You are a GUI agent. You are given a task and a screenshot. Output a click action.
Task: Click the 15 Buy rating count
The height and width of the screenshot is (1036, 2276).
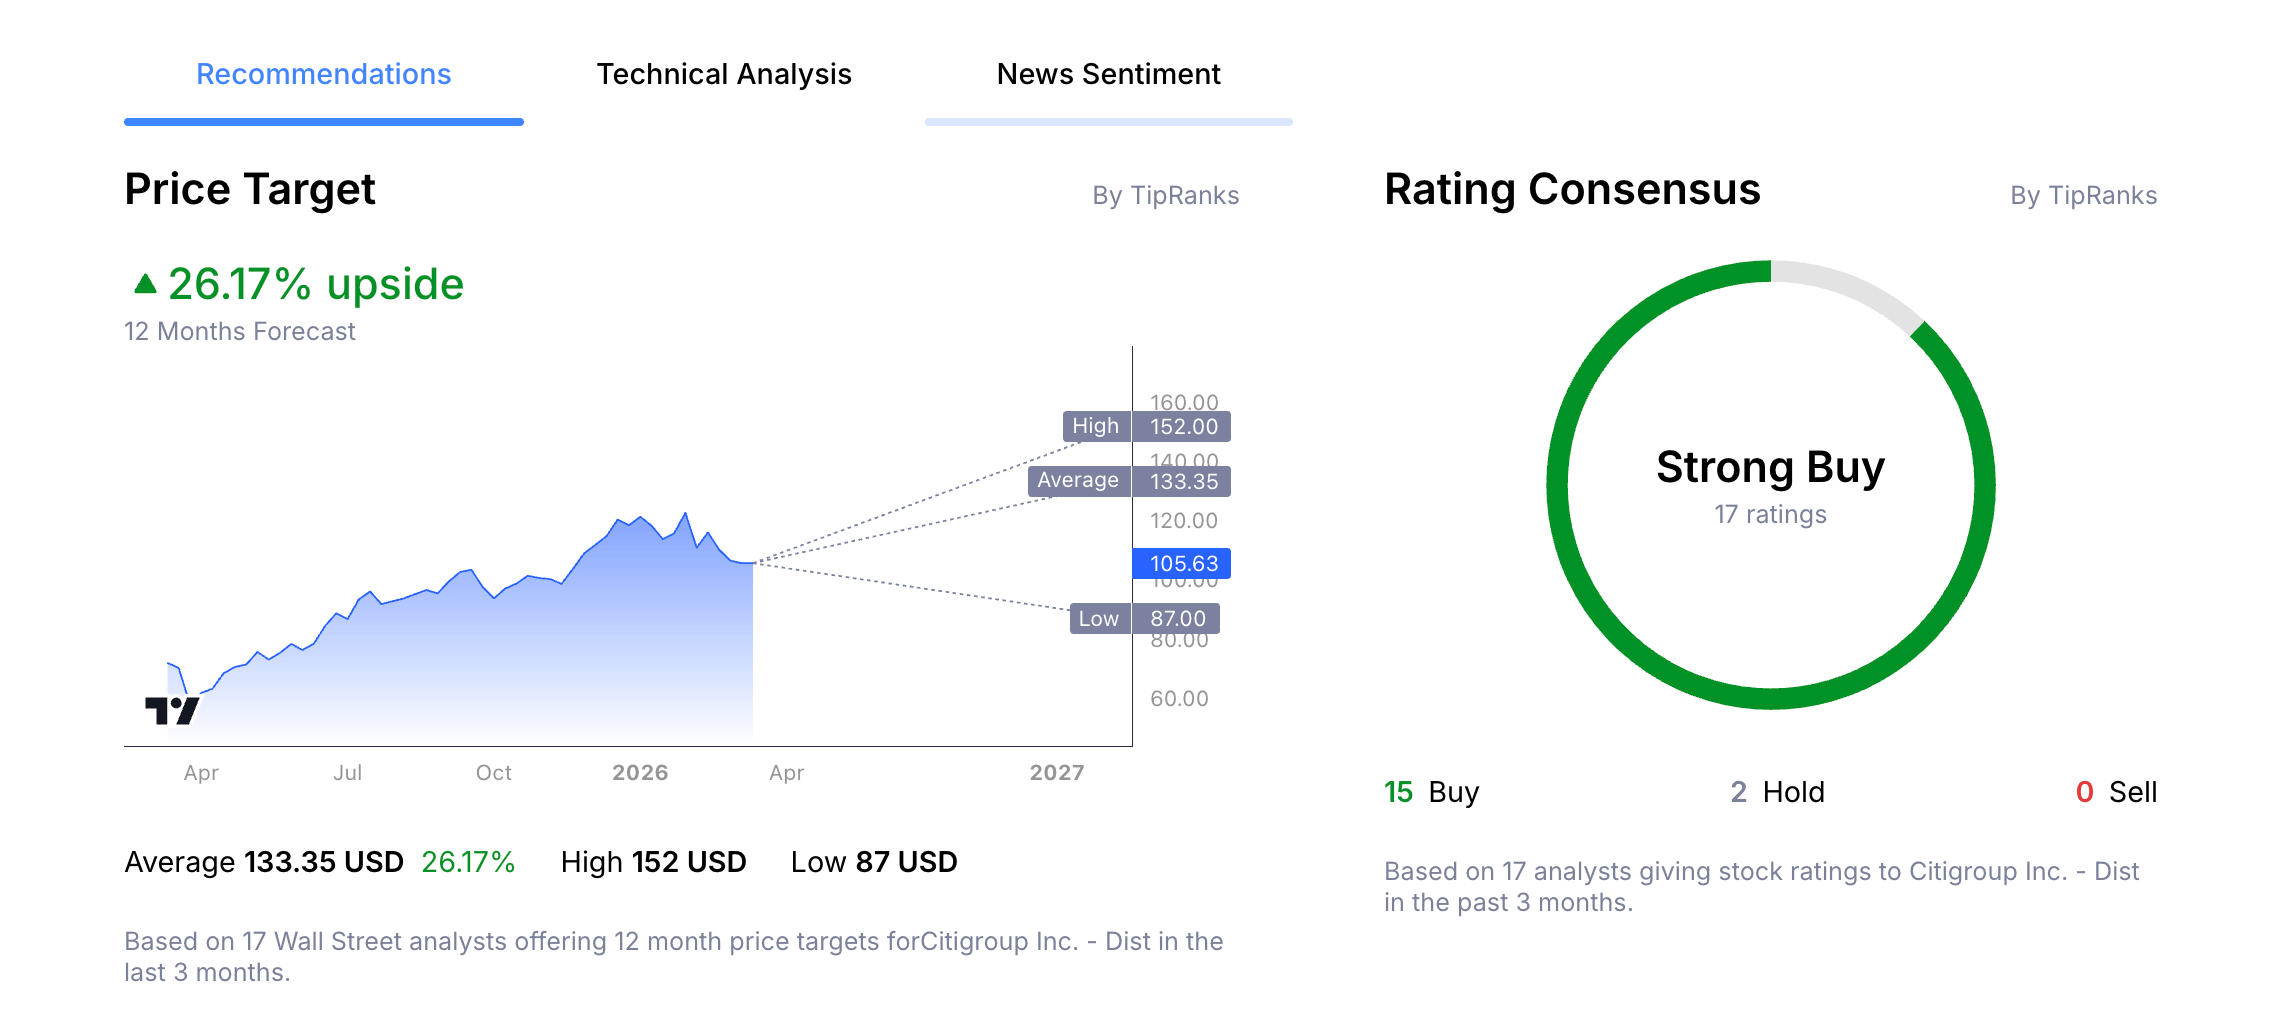point(1428,791)
